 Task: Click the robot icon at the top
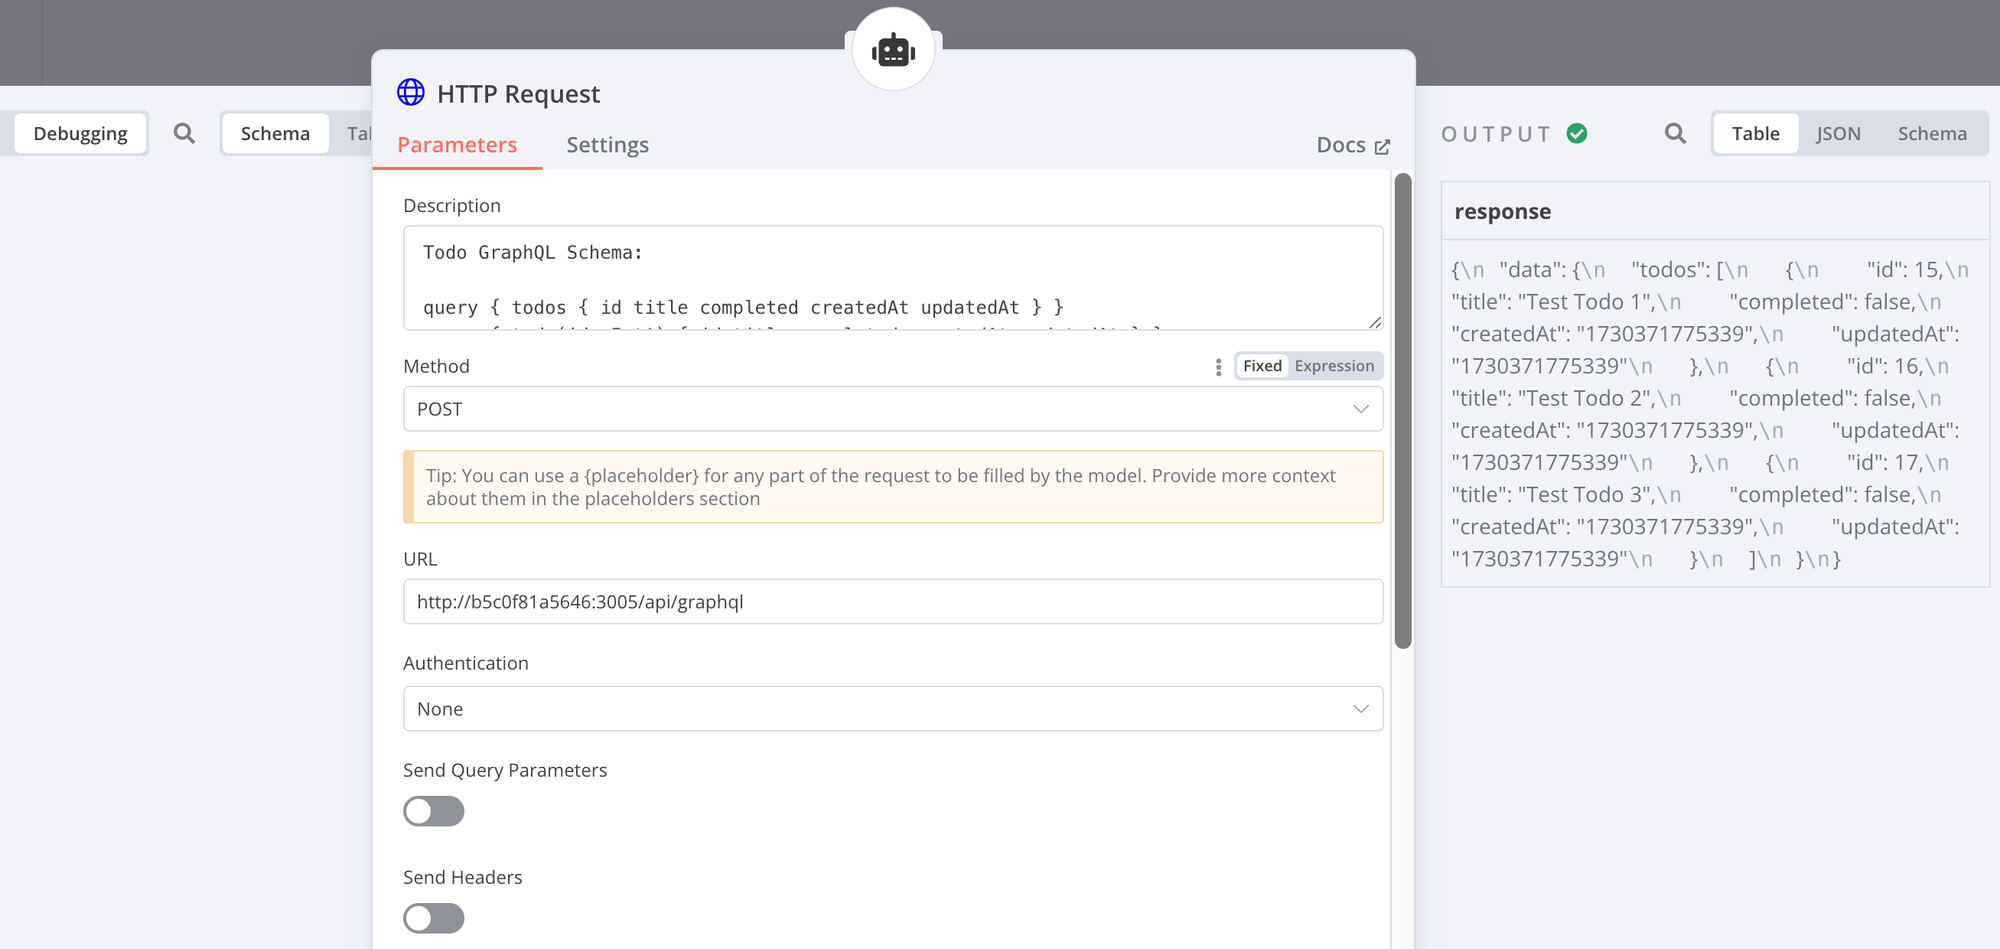893,49
